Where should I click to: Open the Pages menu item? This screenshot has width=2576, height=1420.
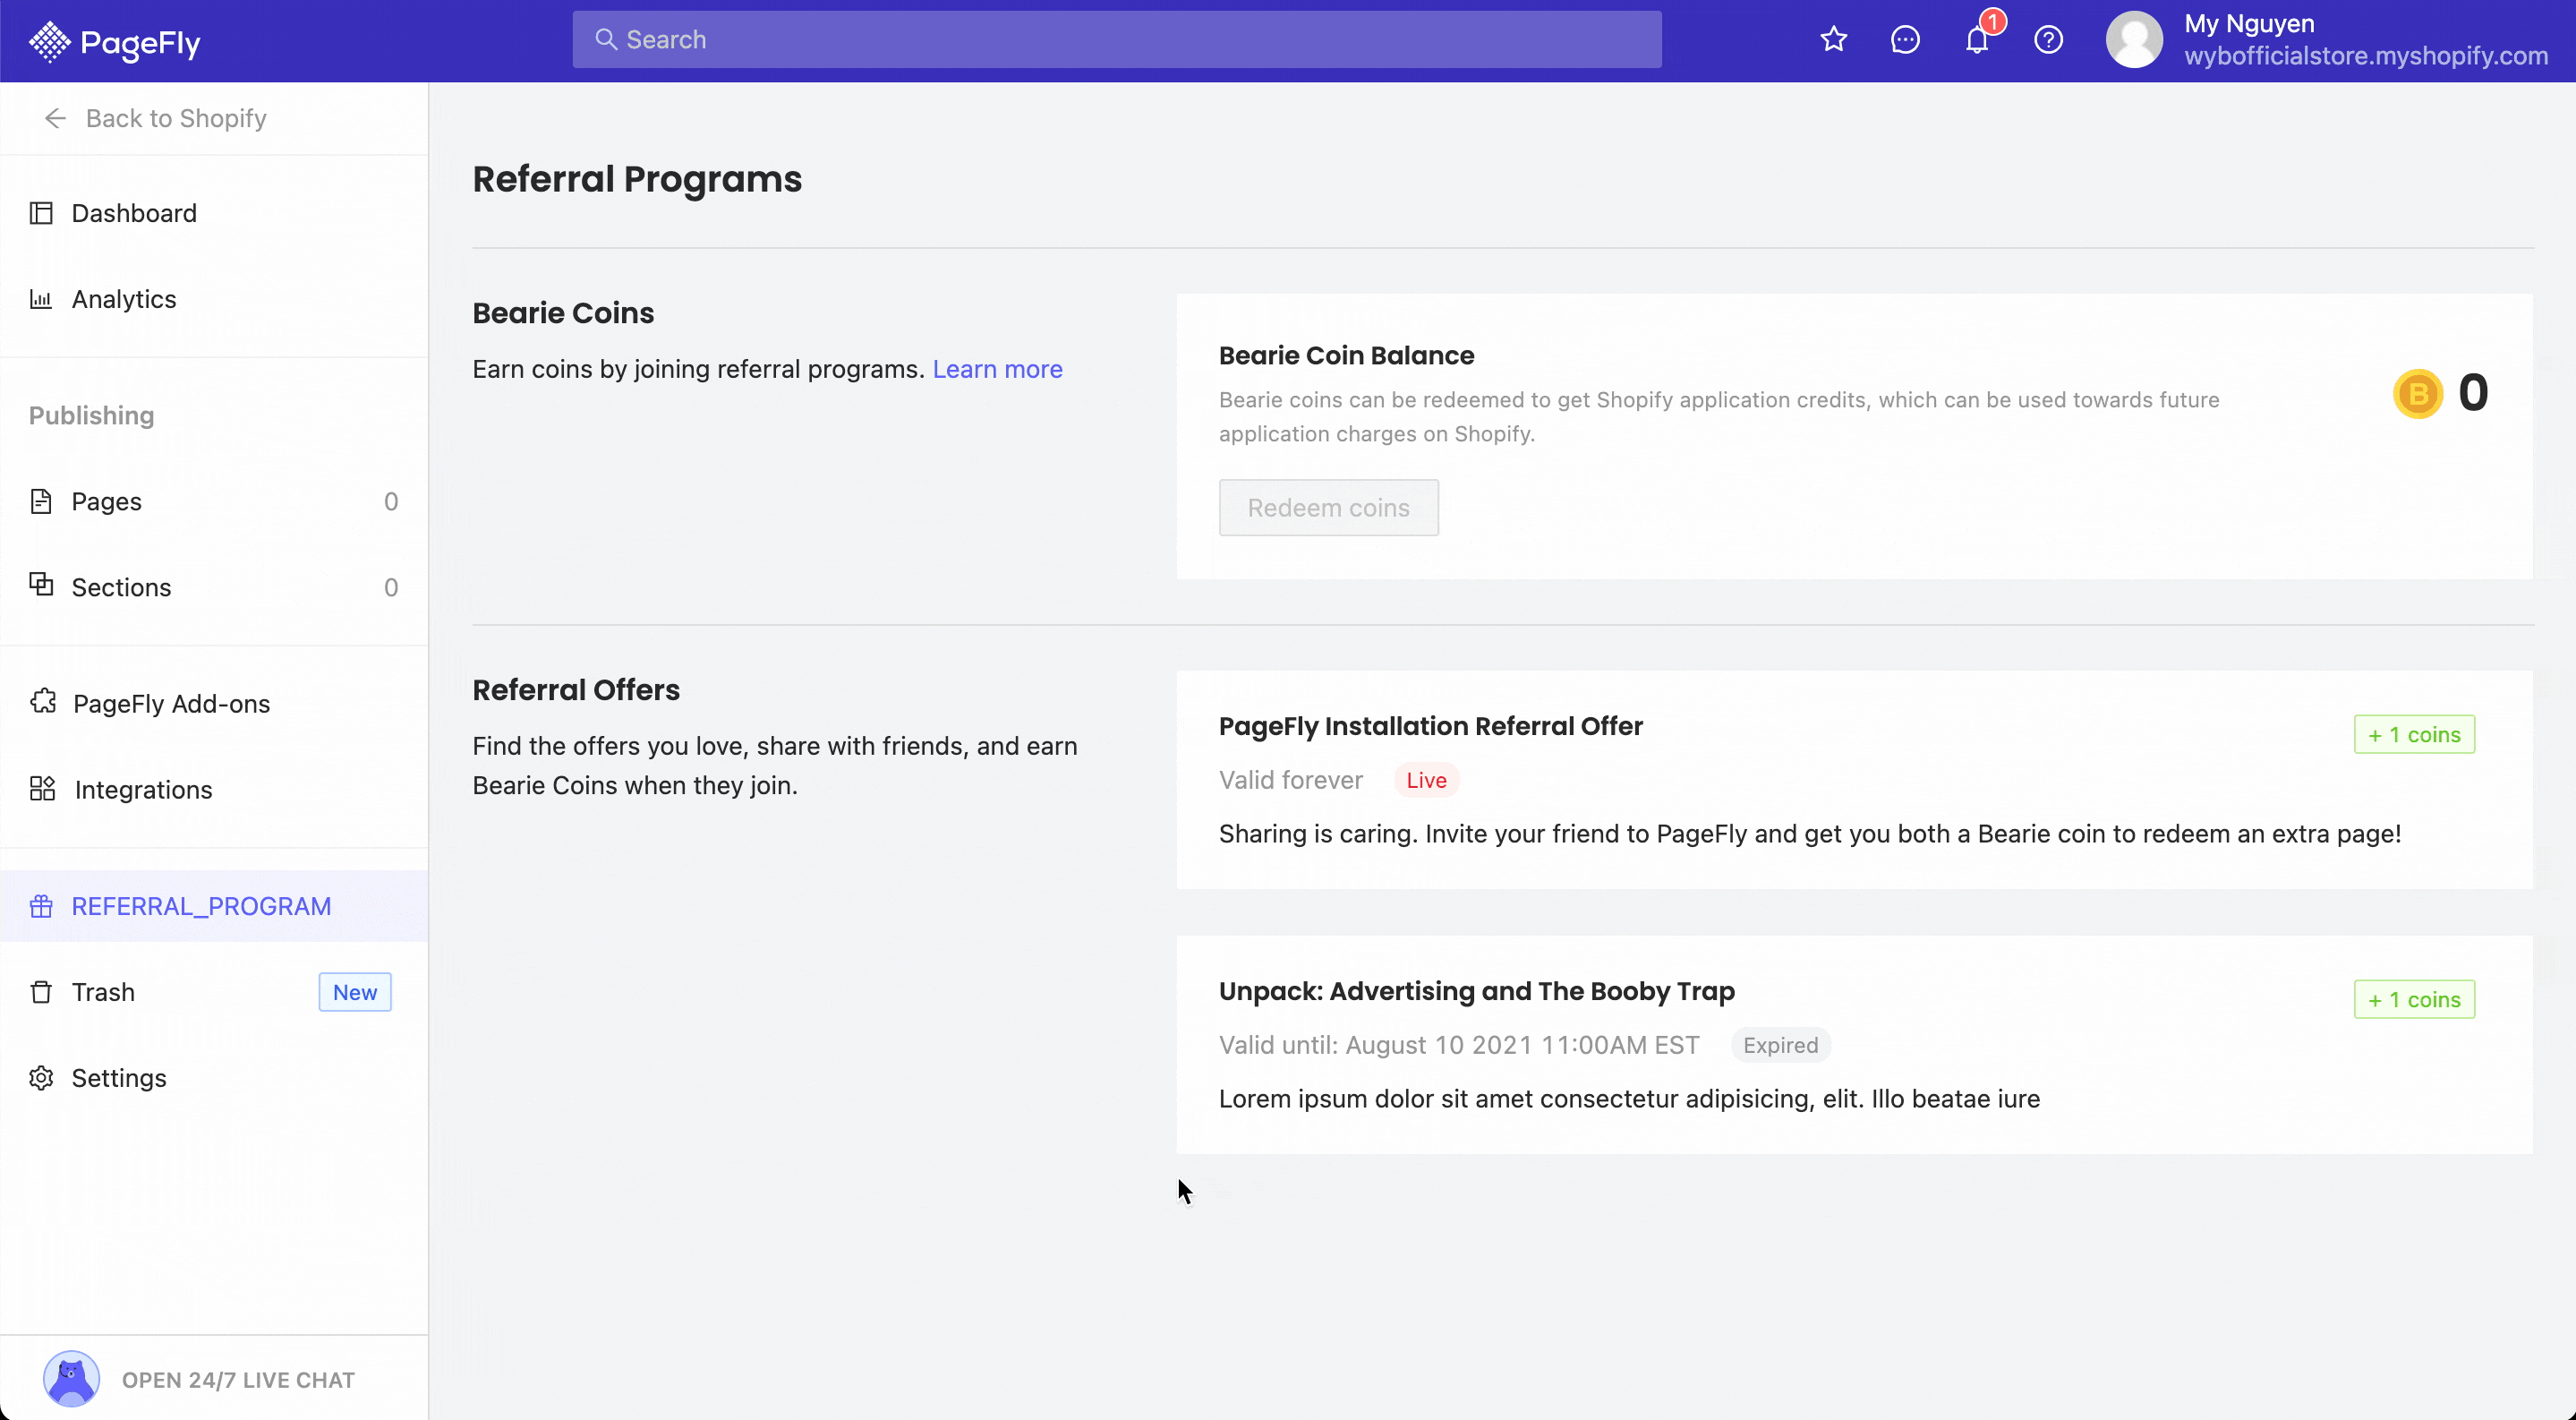pyautogui.click(x=214, y=501)
